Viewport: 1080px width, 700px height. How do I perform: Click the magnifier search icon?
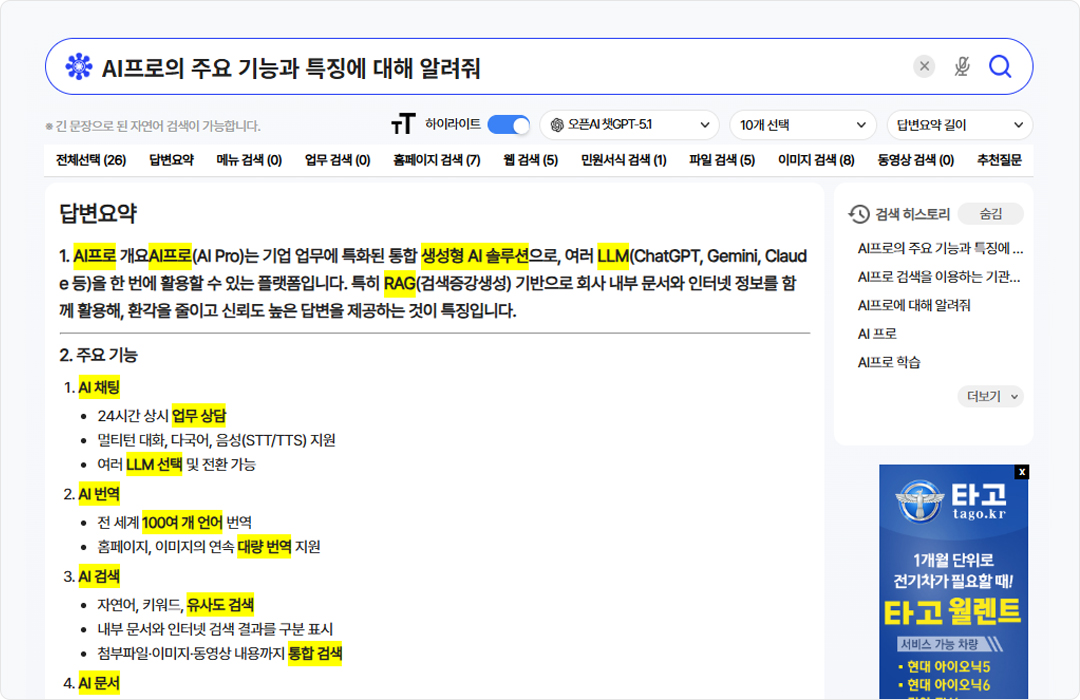[1000, 66]
